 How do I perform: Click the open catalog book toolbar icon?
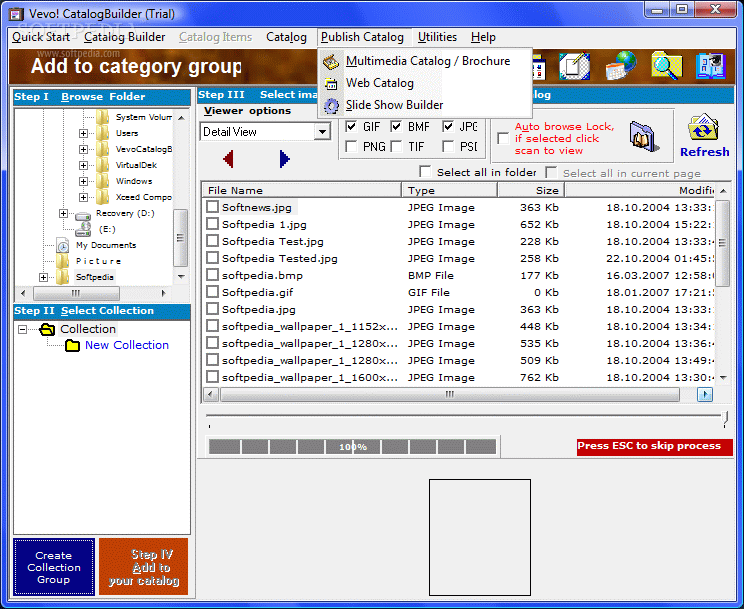tap(710, 66)
